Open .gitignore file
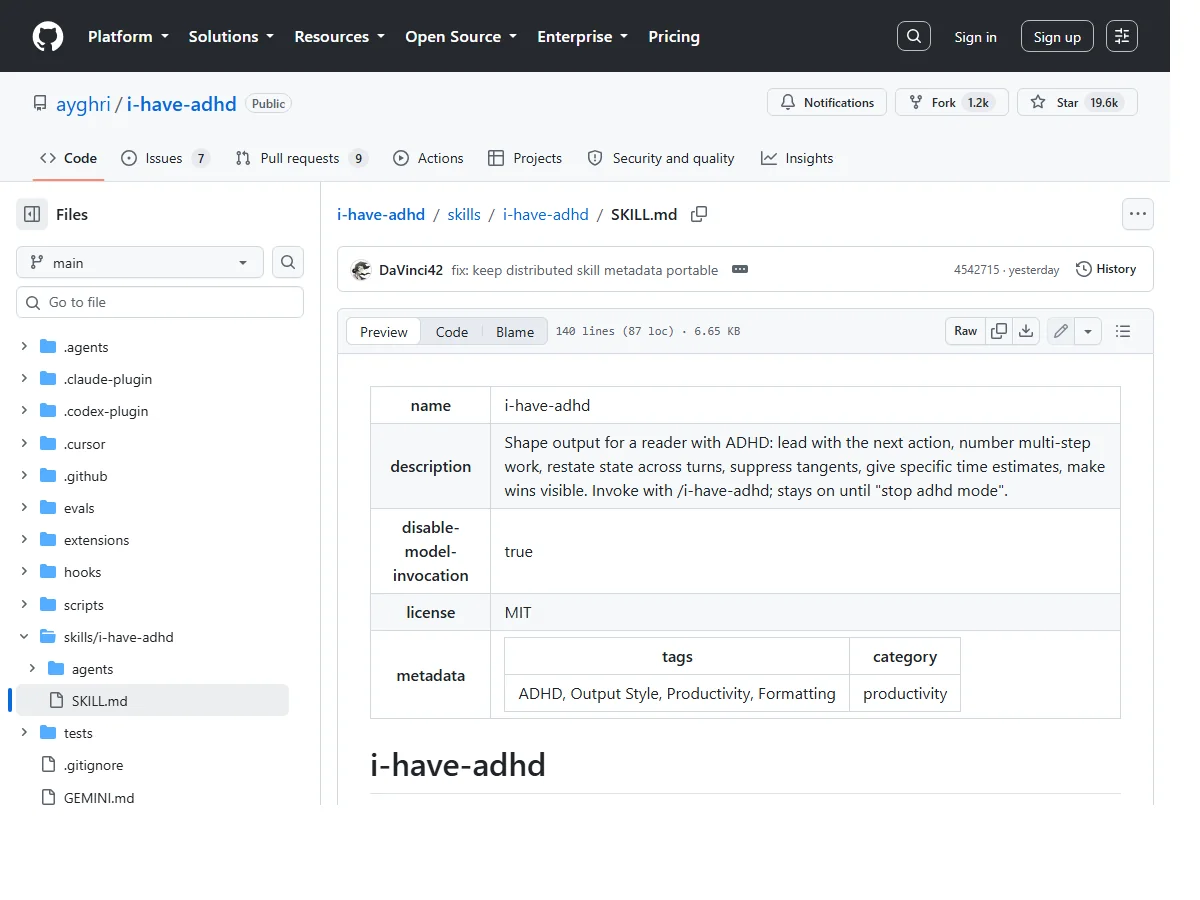This screenshot has width=1200, height=900. [93, 765]
